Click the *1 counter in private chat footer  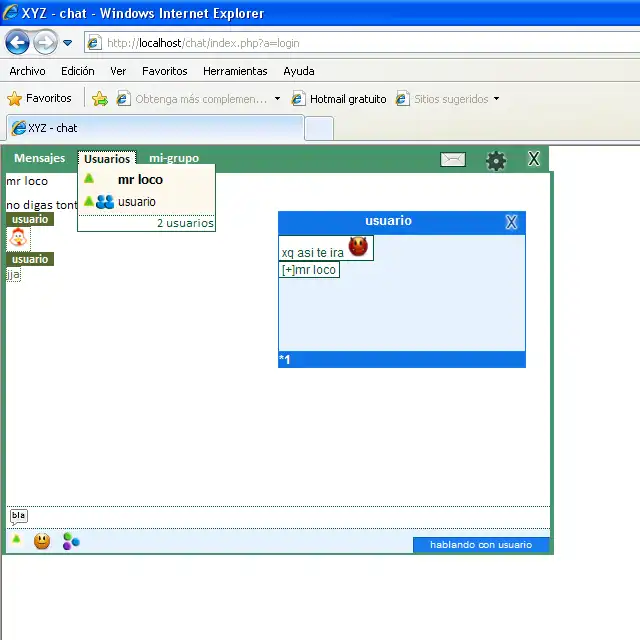point(284,360)
